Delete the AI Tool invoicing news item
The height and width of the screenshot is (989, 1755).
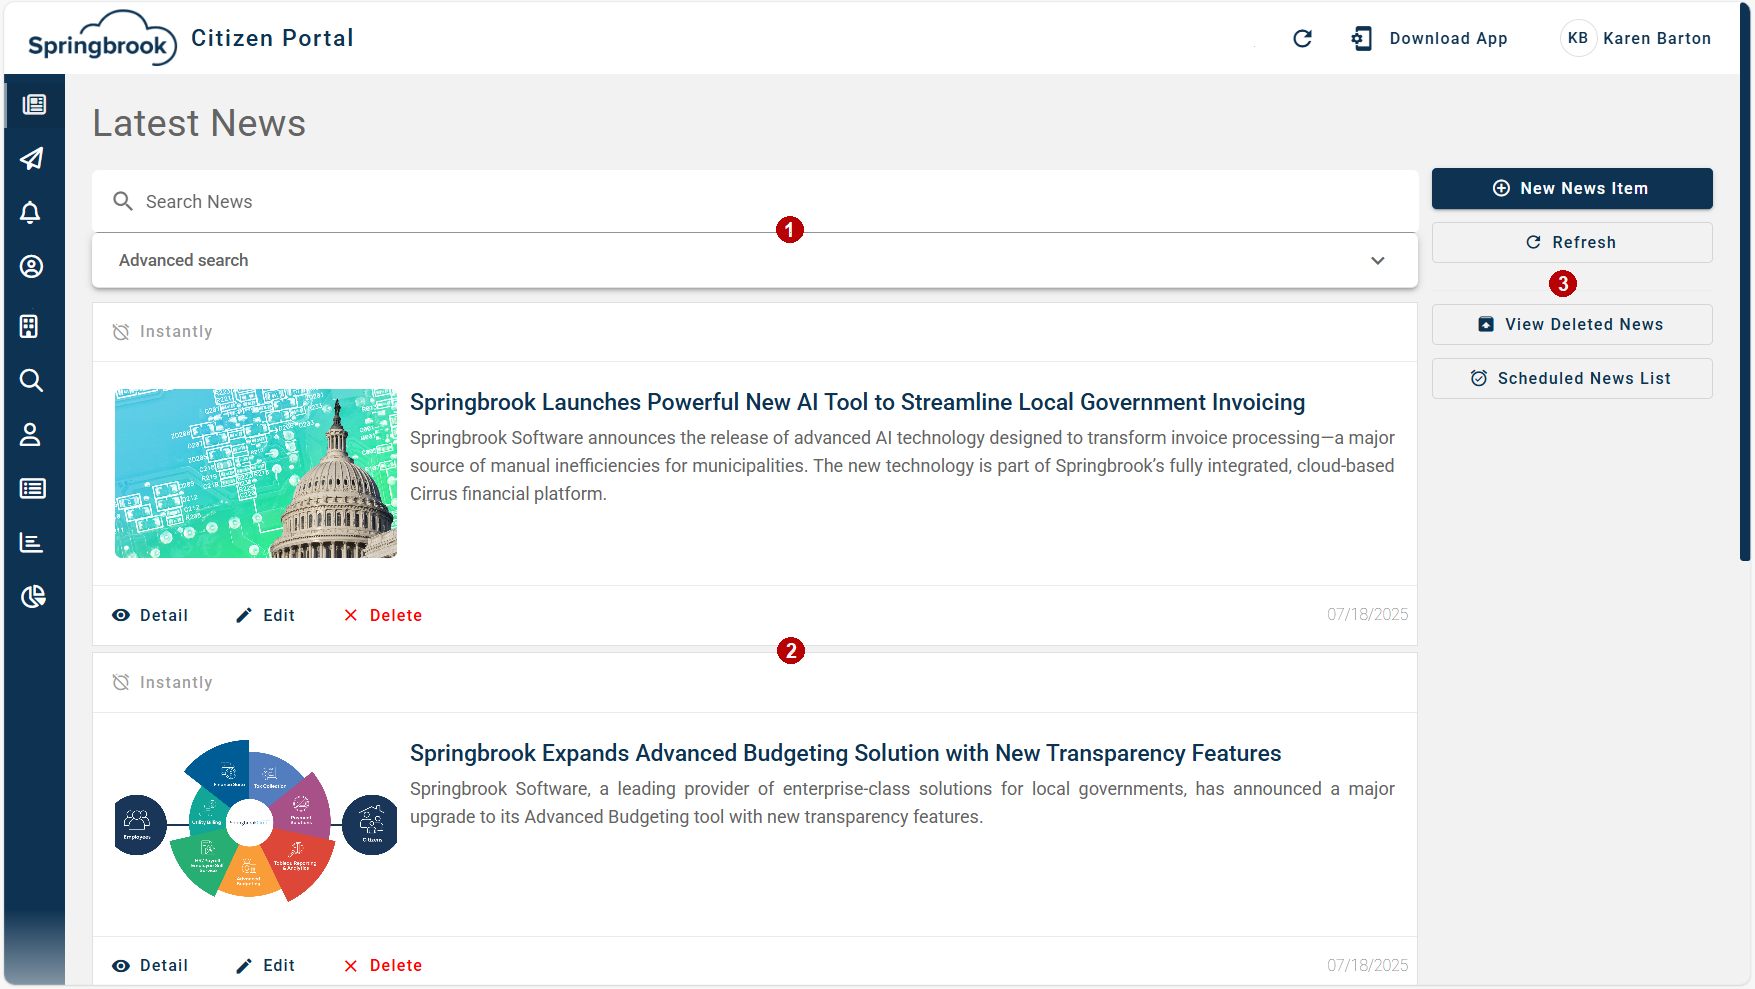[382, 615]
